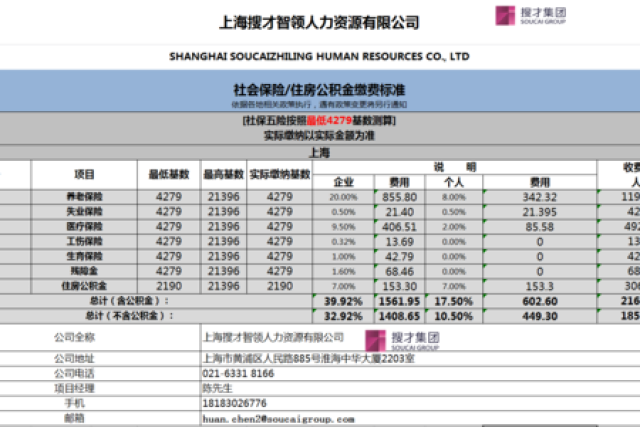
Task: Click the 总计（不含公积金） label
Action: click(x=129, y=316)
